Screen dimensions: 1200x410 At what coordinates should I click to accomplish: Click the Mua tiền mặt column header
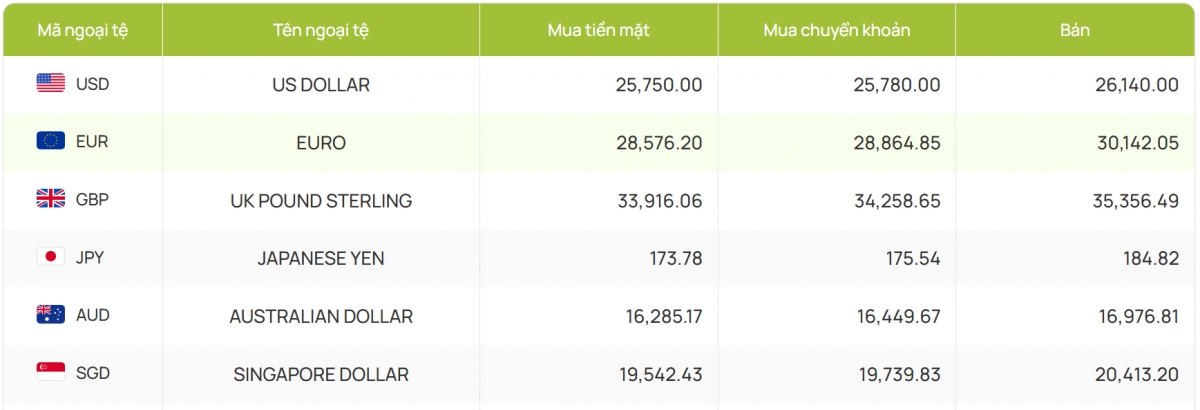[599, 30]
